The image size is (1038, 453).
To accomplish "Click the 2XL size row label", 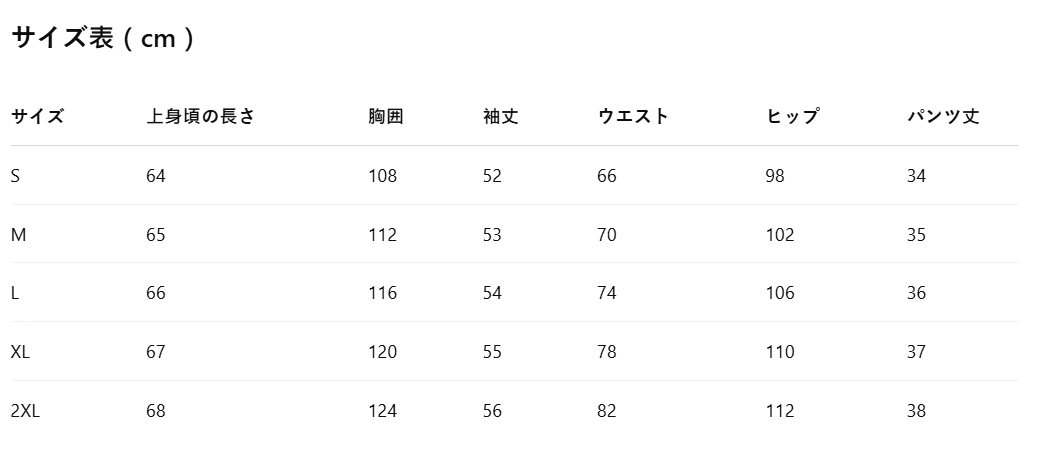I will 25,411.
